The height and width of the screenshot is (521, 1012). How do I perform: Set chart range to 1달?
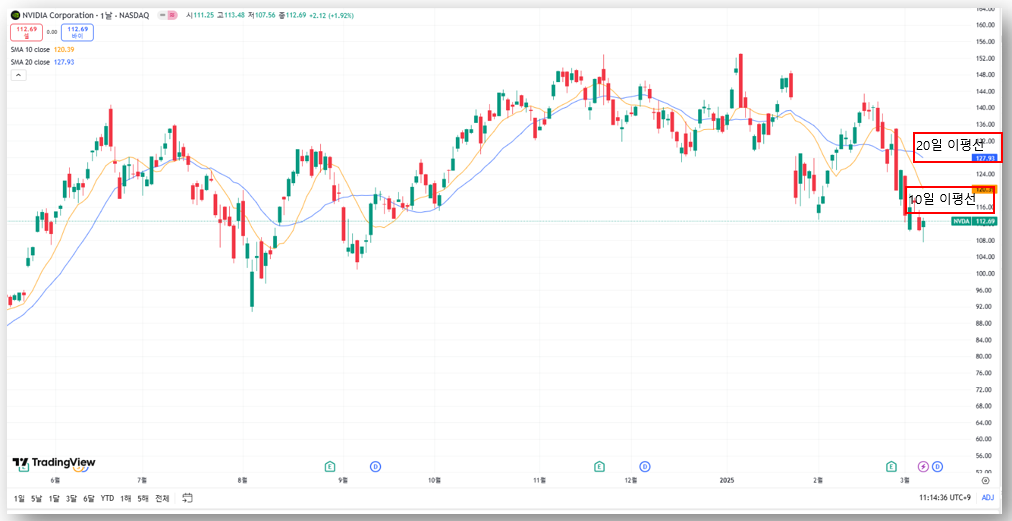(54, 498)
